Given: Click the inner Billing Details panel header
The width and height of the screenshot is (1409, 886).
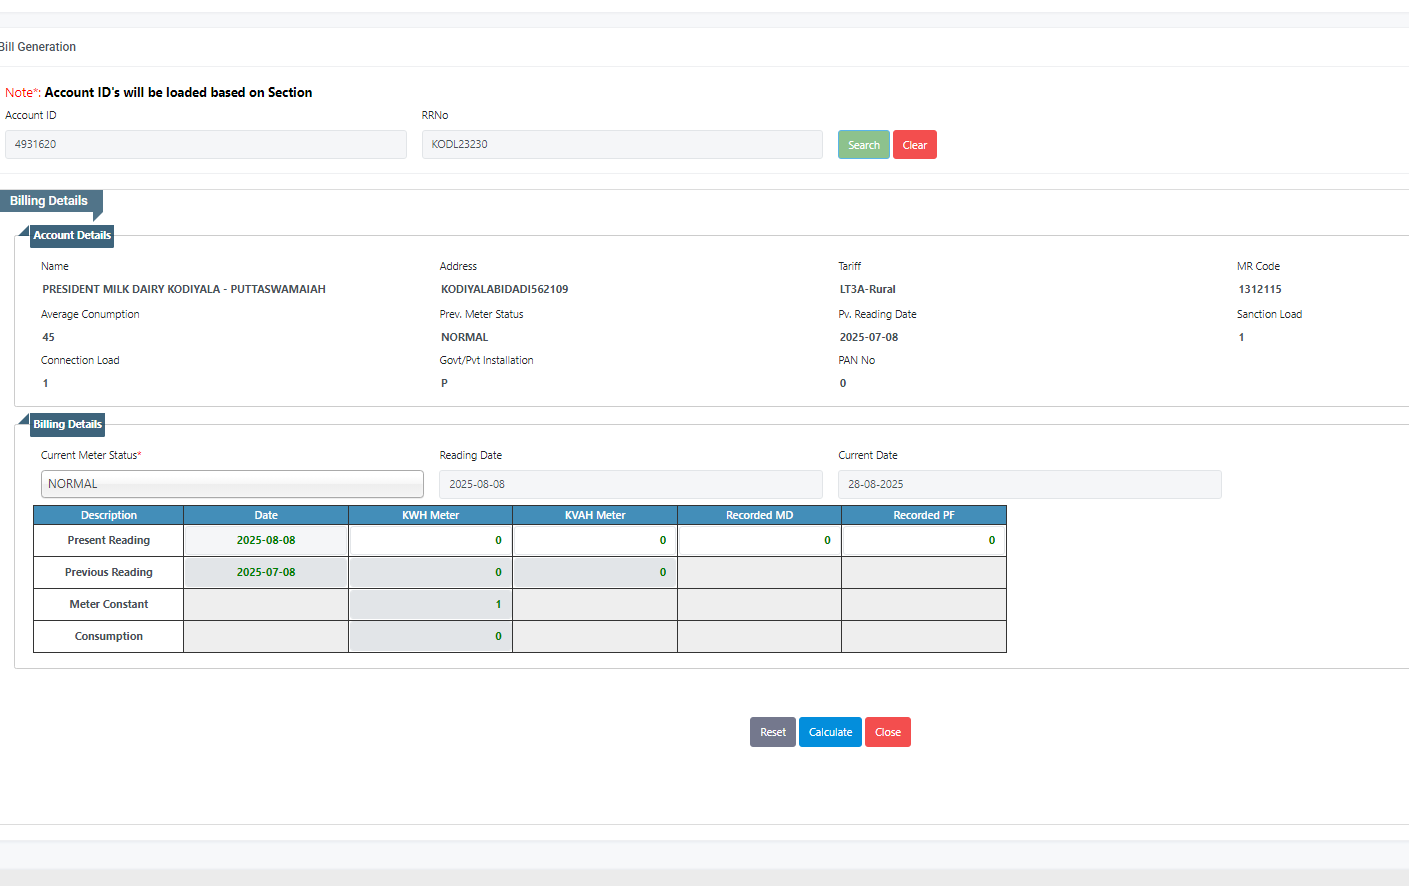Looking at the screenshot, I should 67,425.
